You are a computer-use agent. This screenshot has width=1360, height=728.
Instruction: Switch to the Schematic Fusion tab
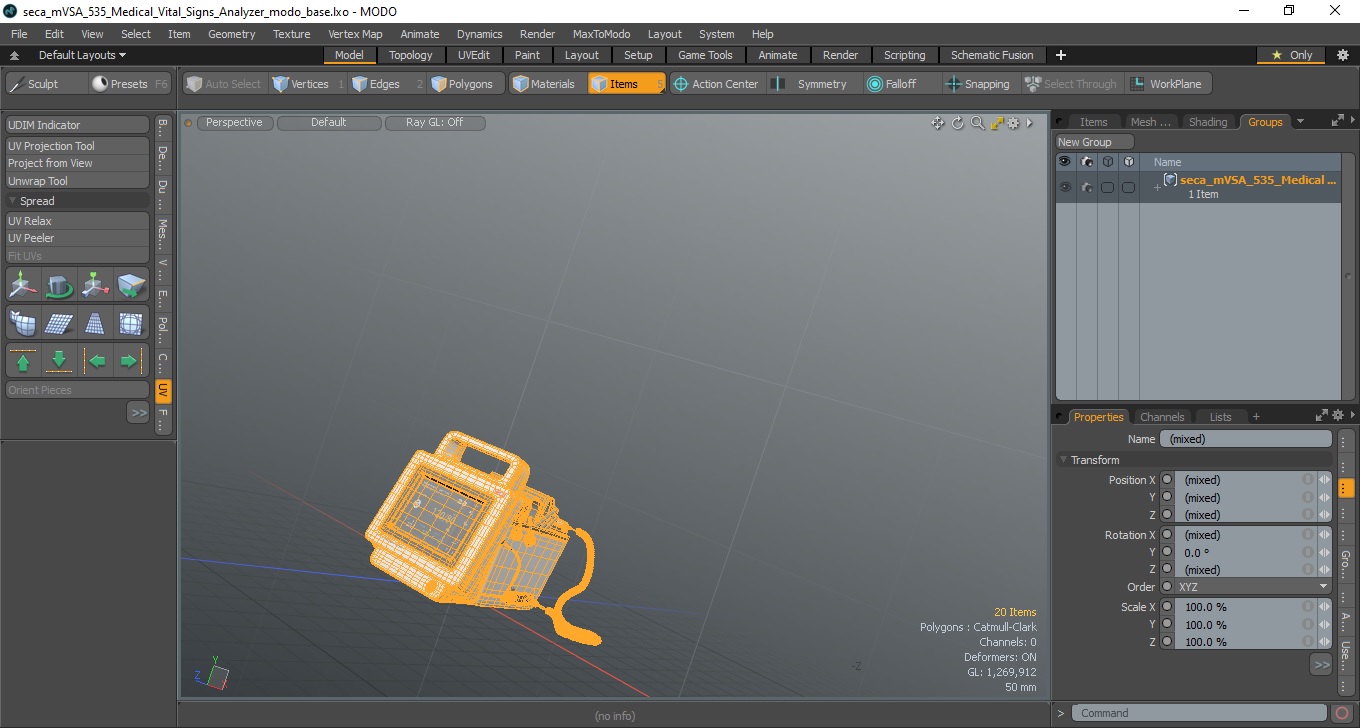click(x=992, y=55)
